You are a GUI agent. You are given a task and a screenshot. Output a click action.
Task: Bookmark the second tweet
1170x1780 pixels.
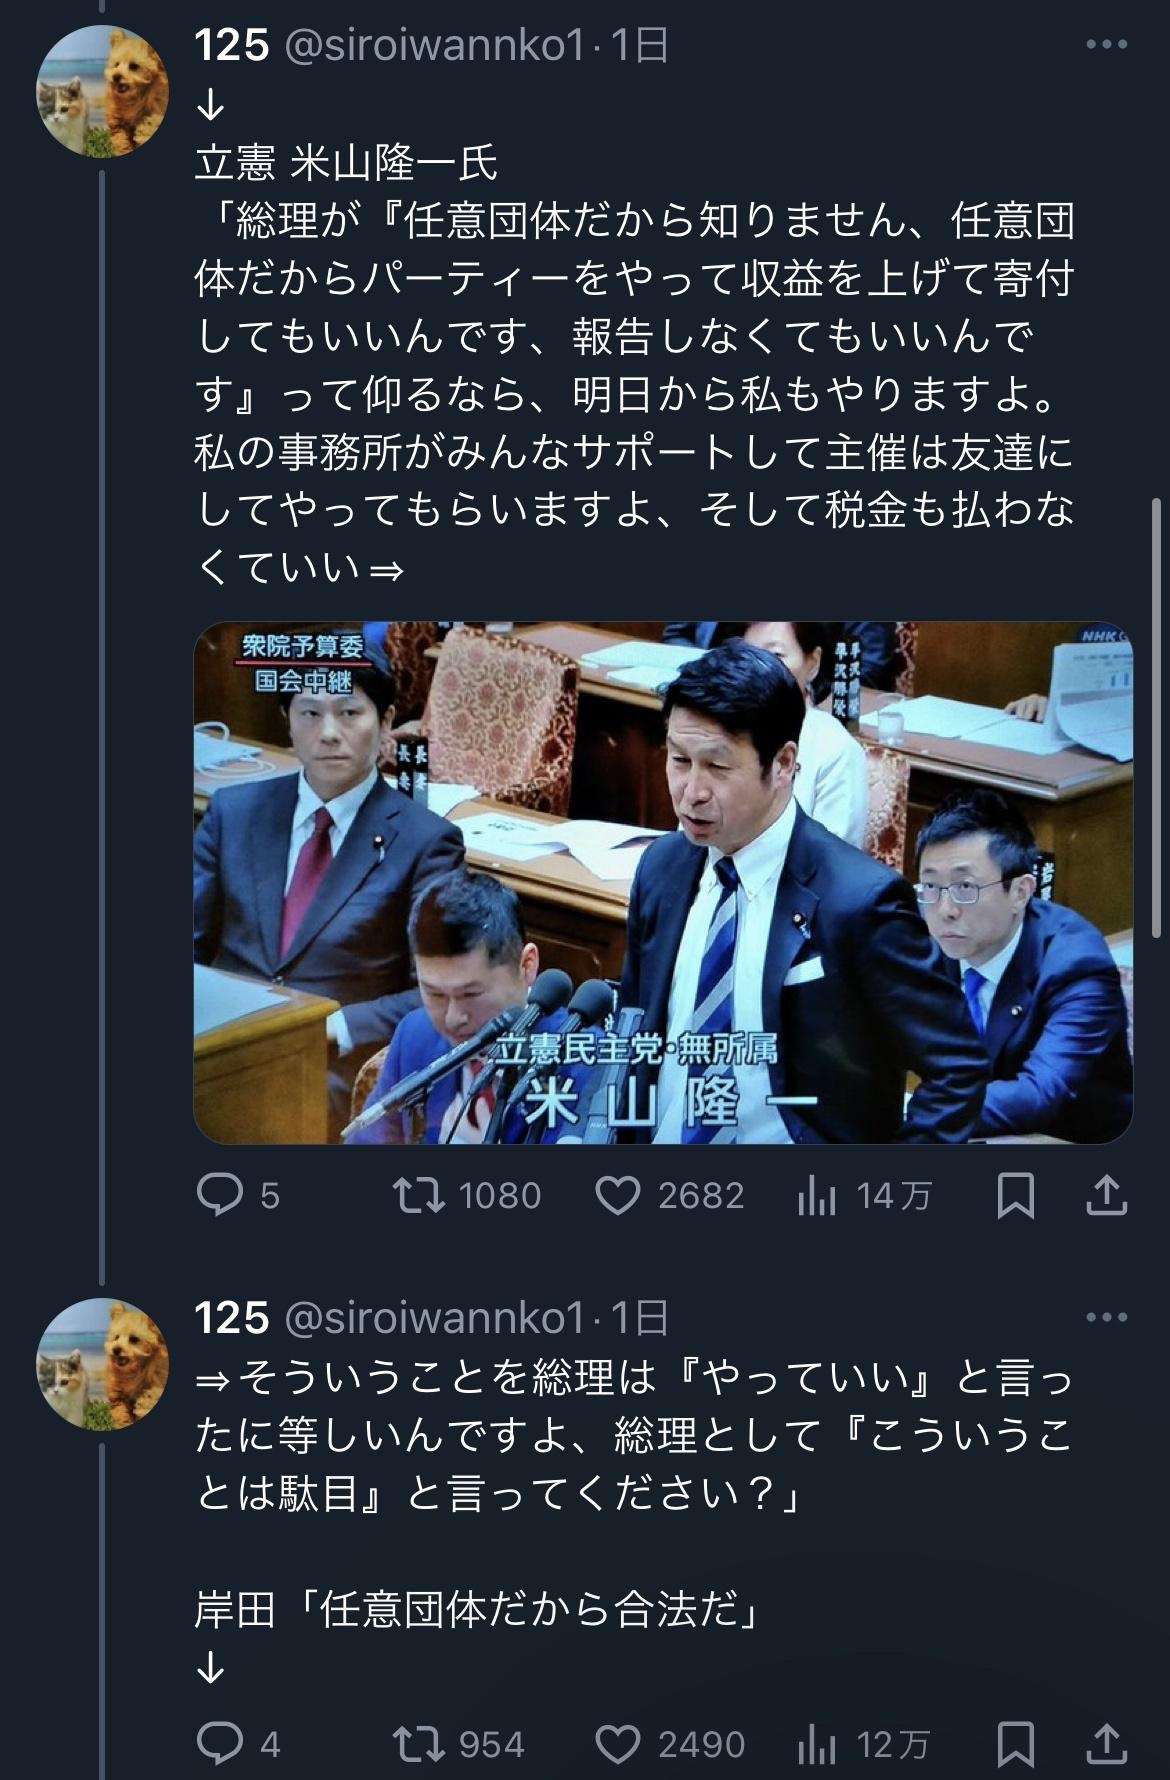pos(1016,1744)
